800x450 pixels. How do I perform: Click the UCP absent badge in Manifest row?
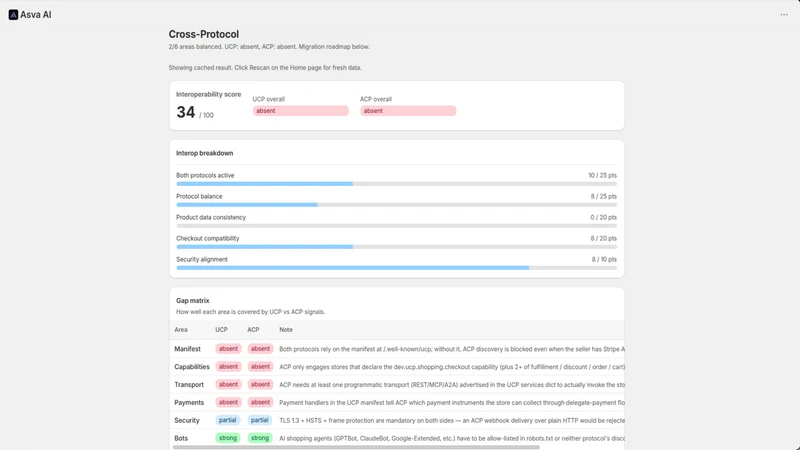point(228,349)
